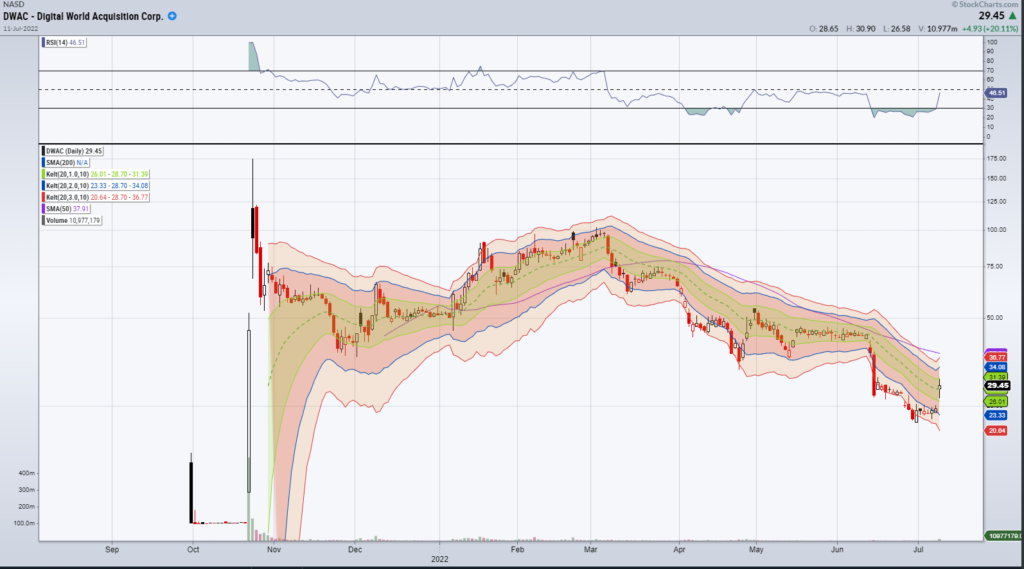Click the 100.00 price axis label
The image size is (1024, 569).
(997, 230)
